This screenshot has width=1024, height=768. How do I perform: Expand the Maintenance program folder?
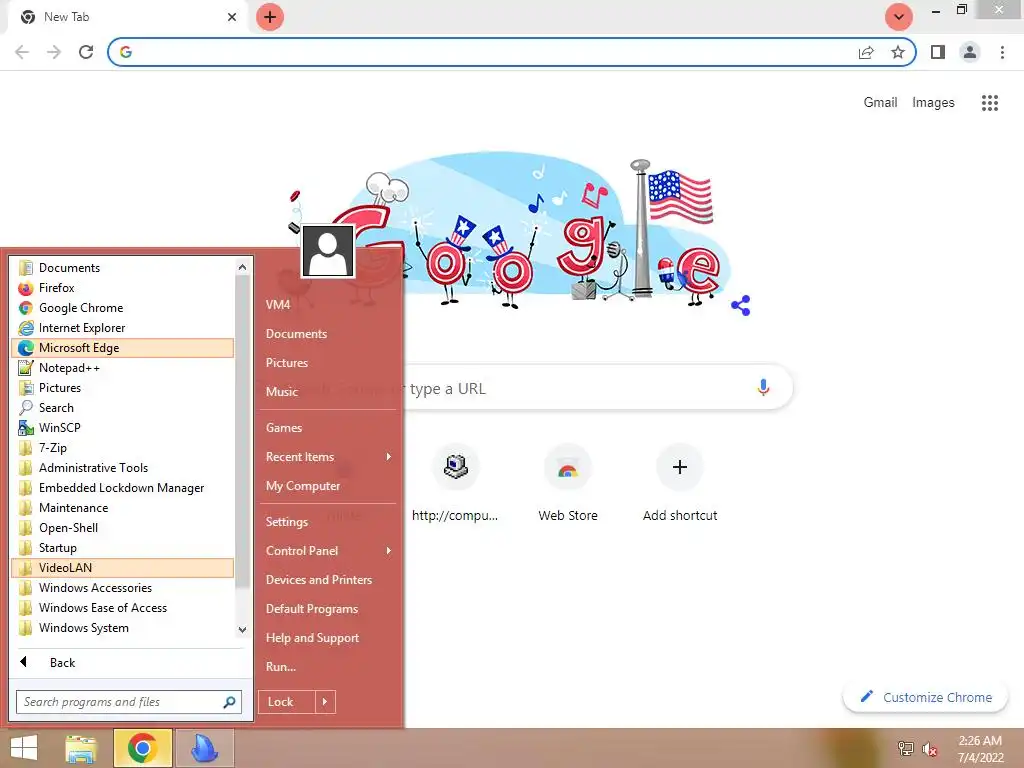[x=123, y=508]
